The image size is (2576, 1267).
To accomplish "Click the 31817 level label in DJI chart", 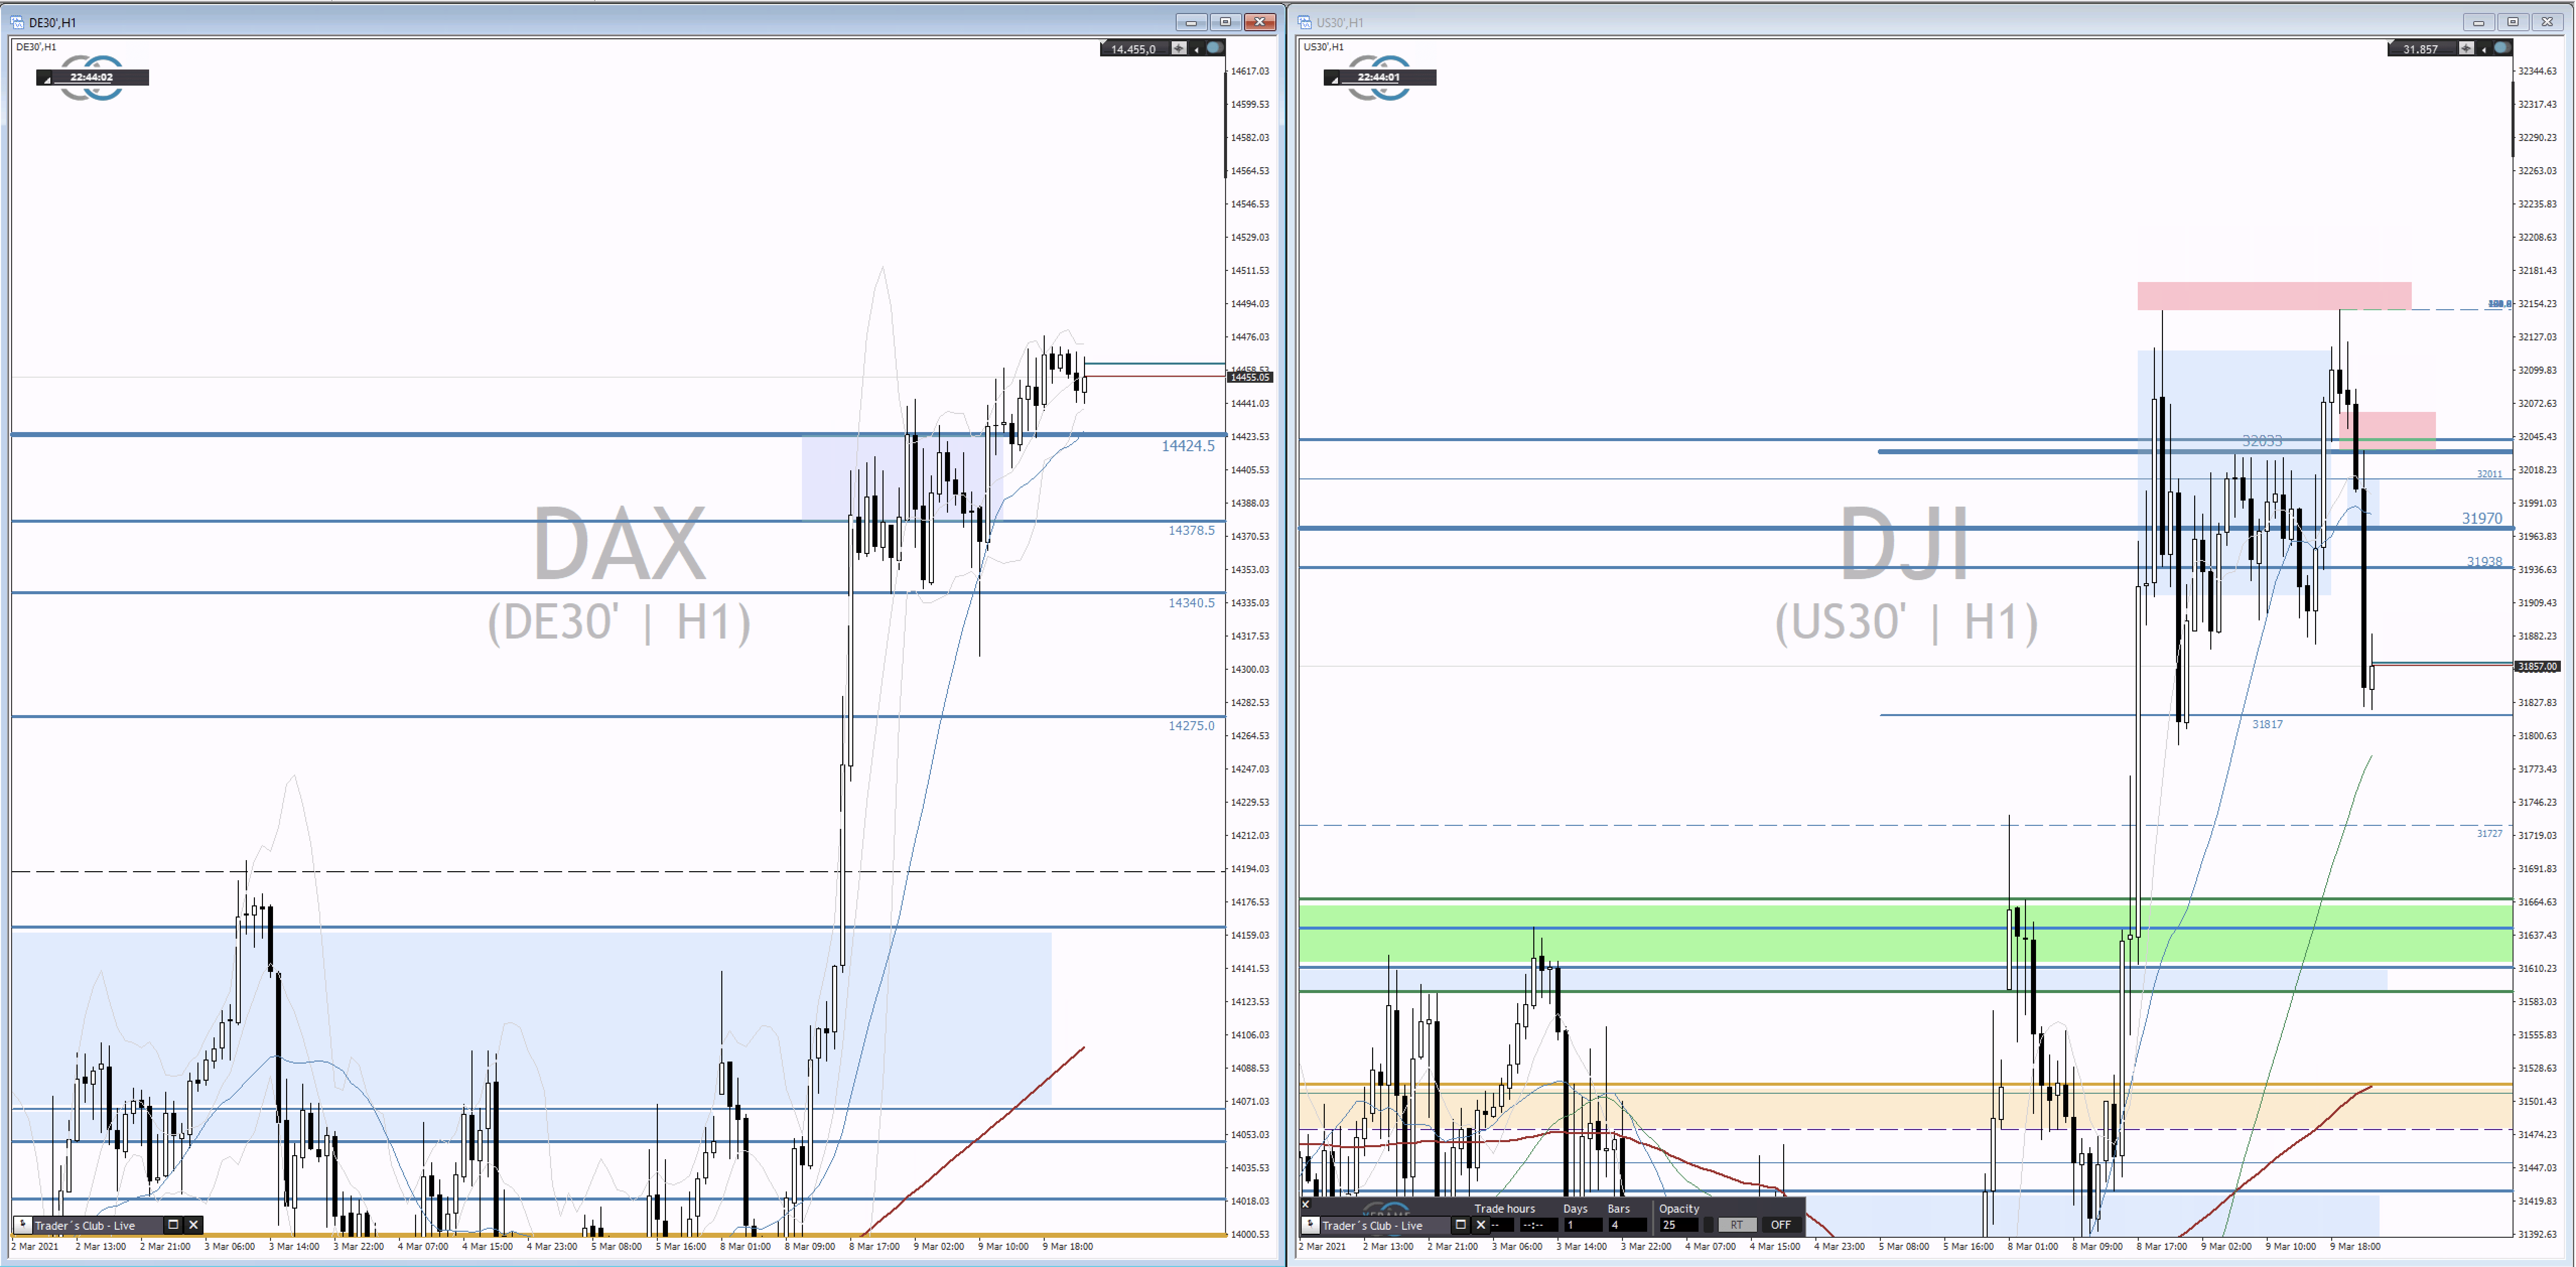I will [2267, 724].
